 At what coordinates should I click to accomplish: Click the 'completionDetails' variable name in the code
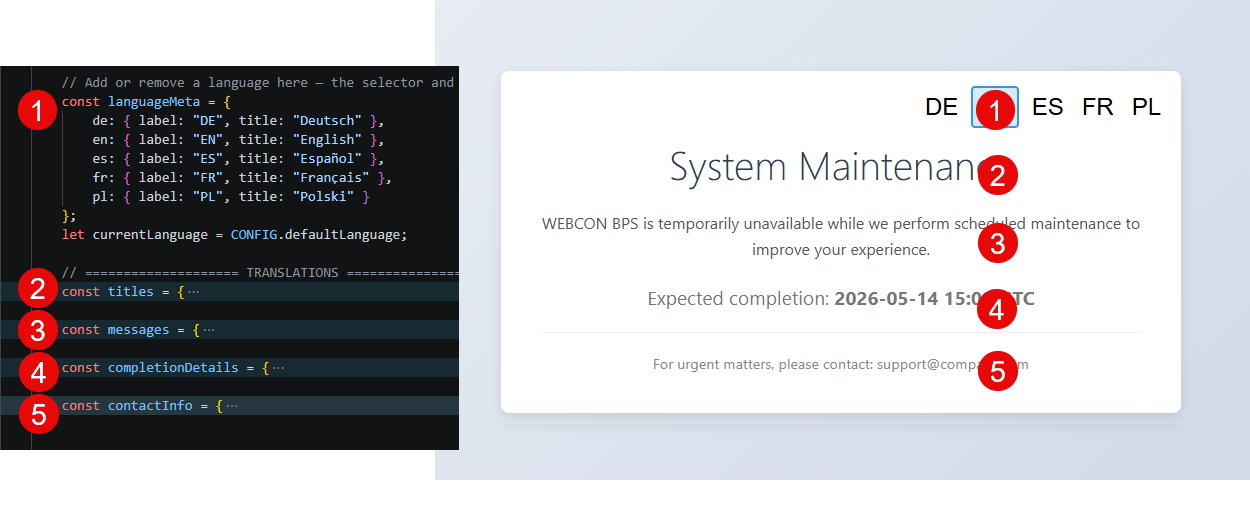(x=173, y=368)
